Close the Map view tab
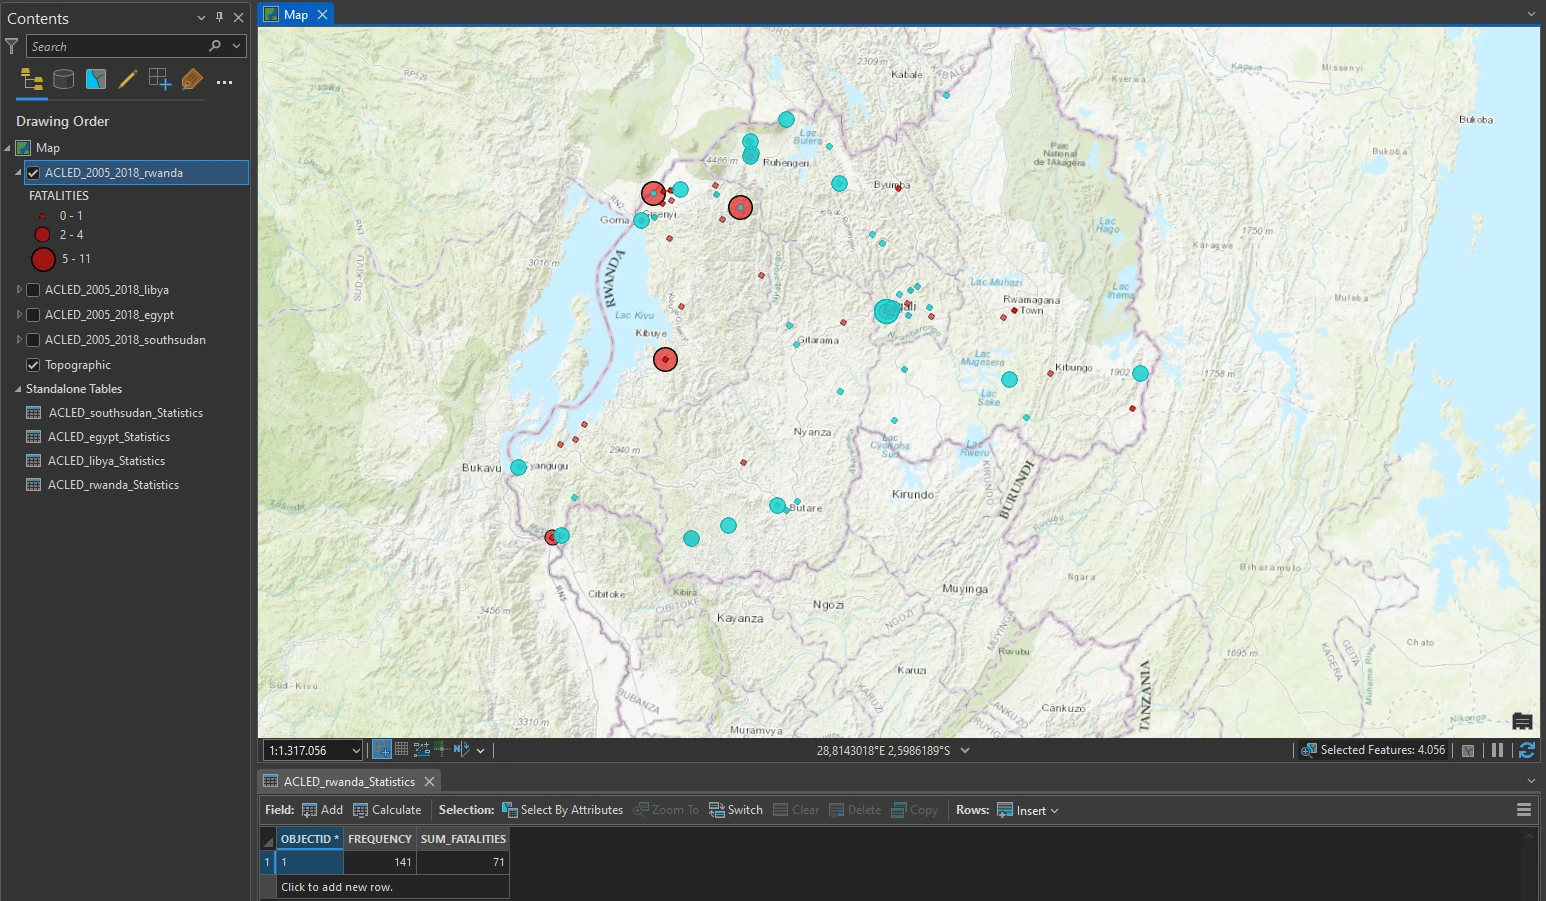 click(x=322, y=15)
